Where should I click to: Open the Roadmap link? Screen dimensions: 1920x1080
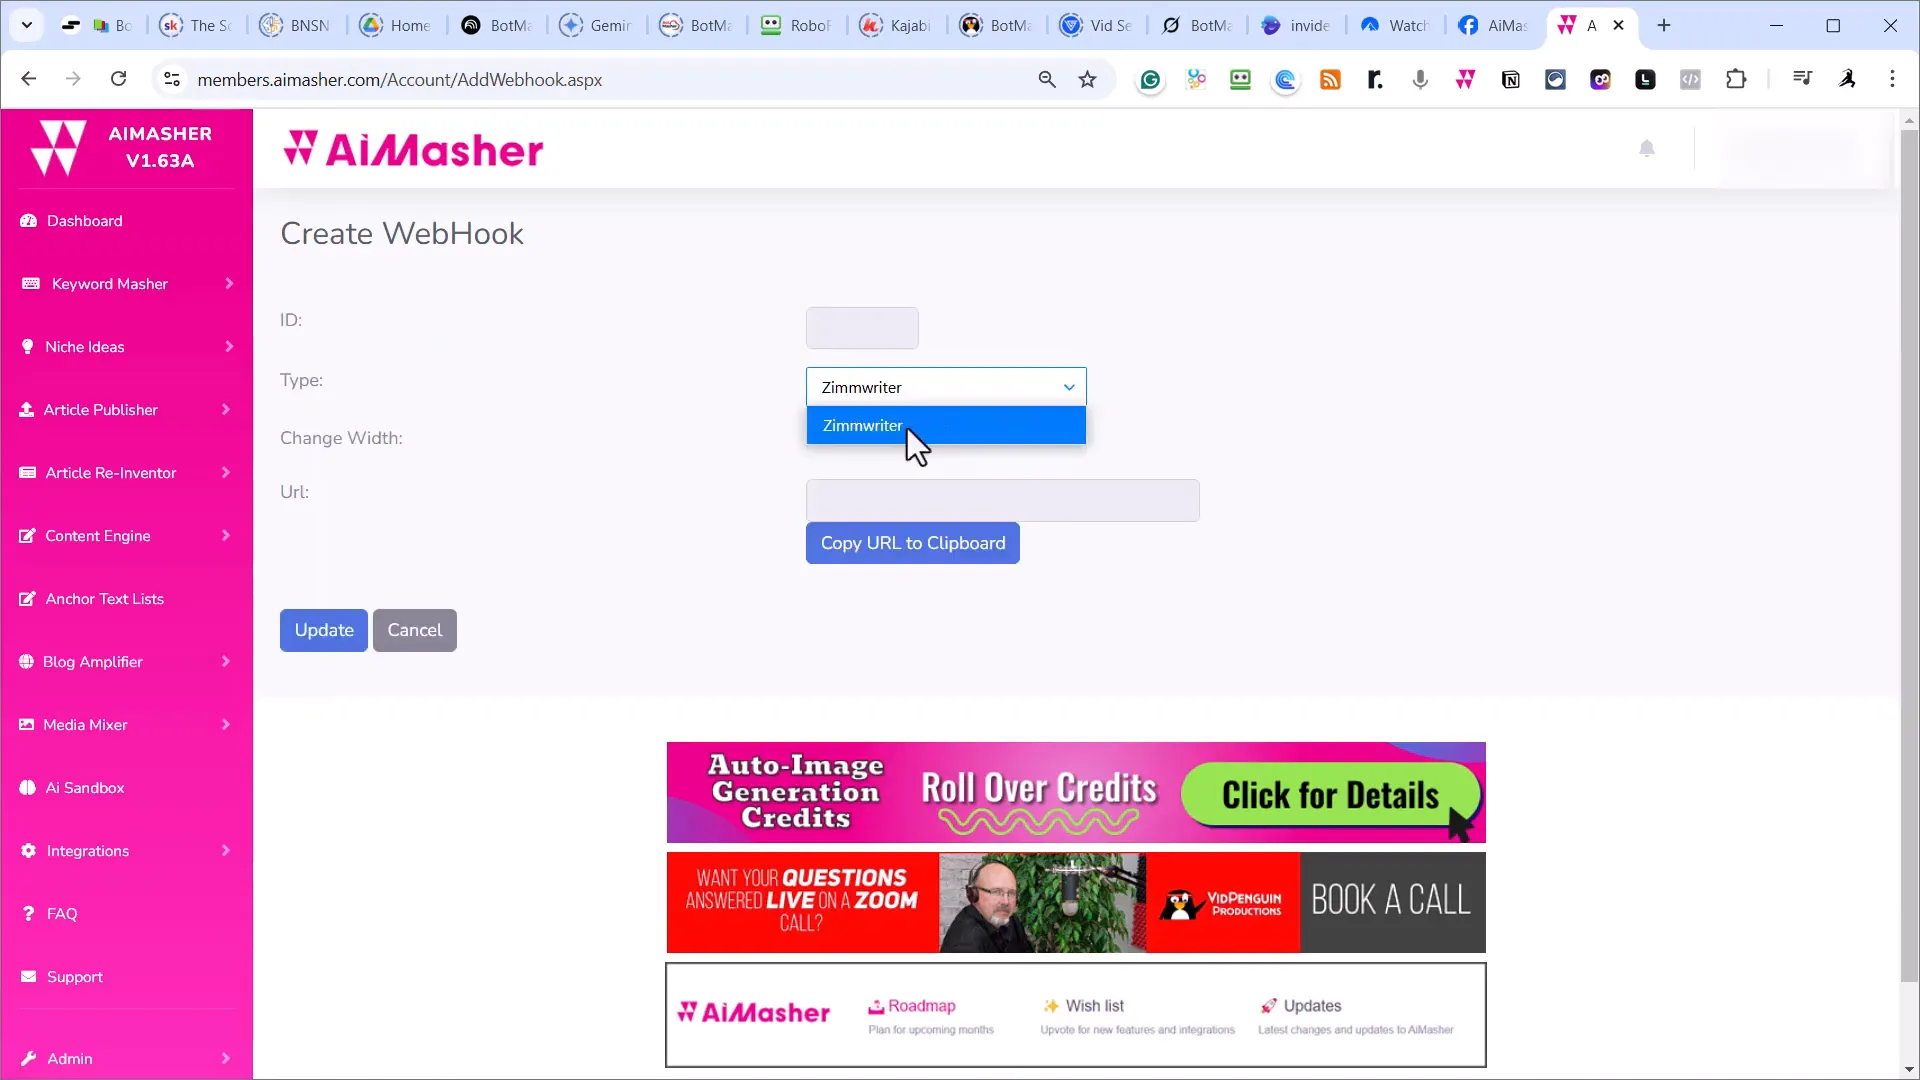(x=921, y=1006)
